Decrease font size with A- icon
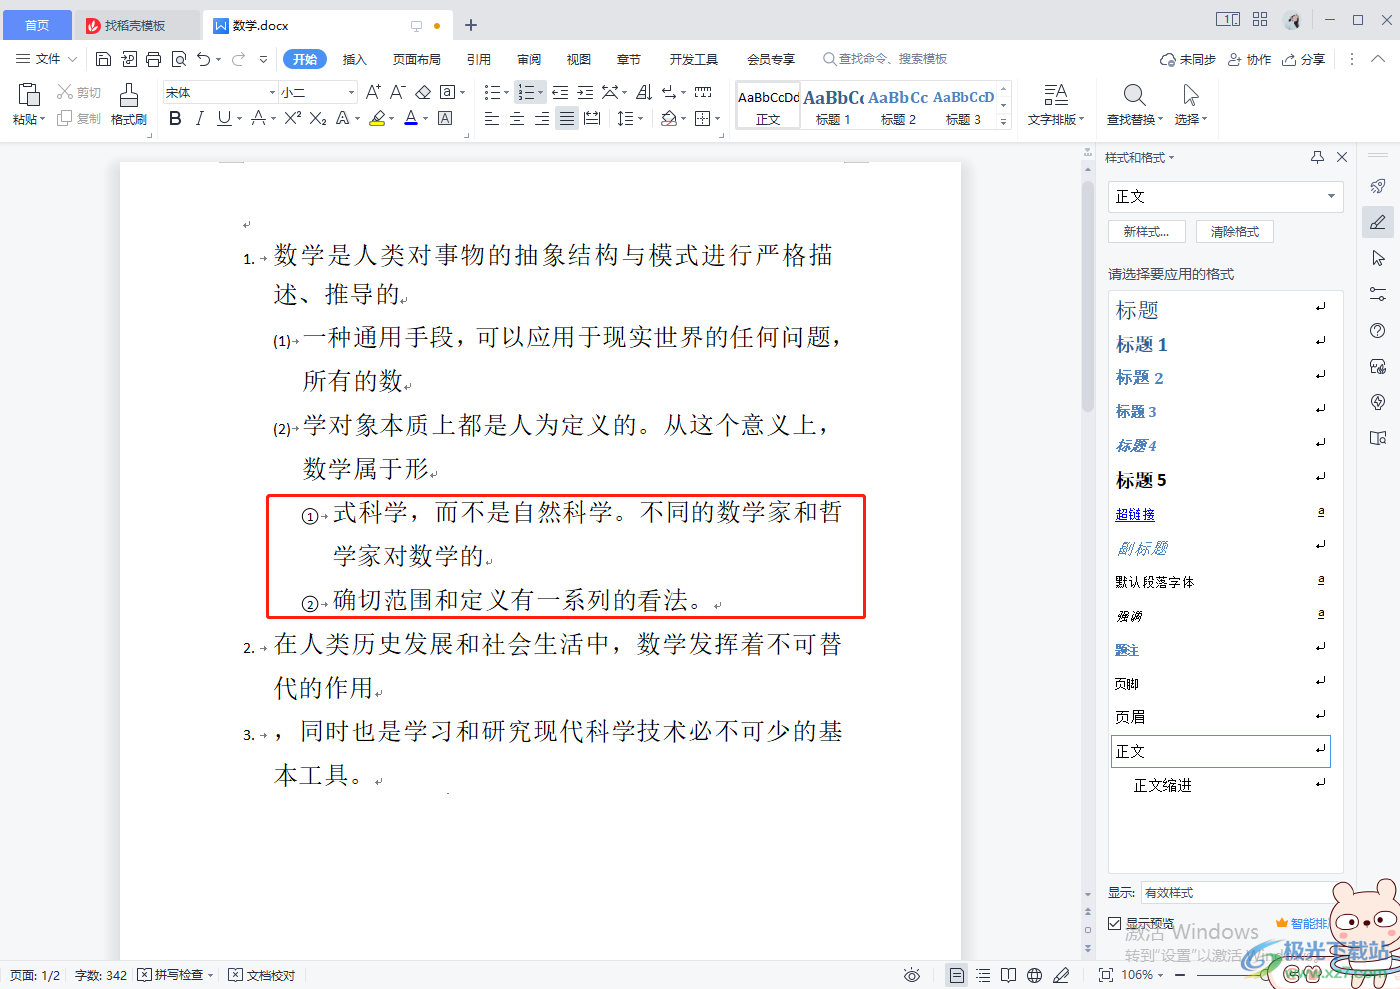 tap(397, 92)
